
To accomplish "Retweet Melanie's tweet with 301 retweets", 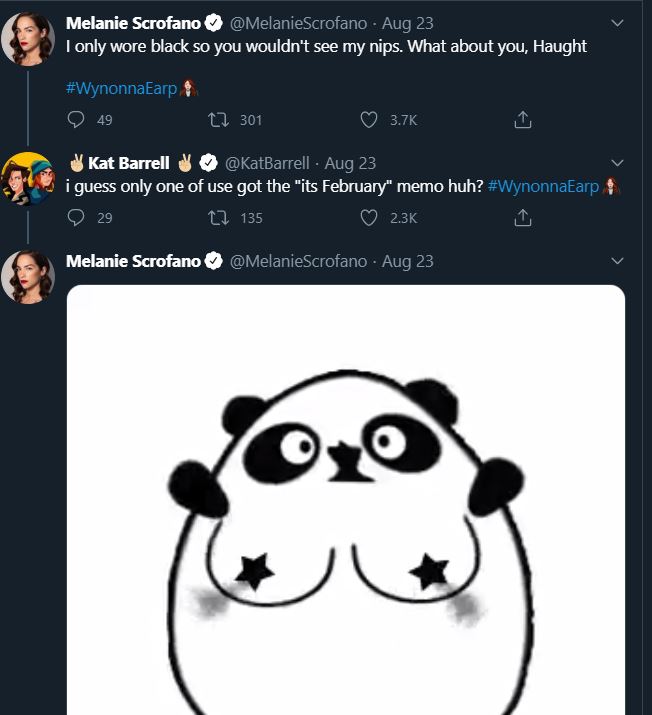I will (x=217, y=120).
